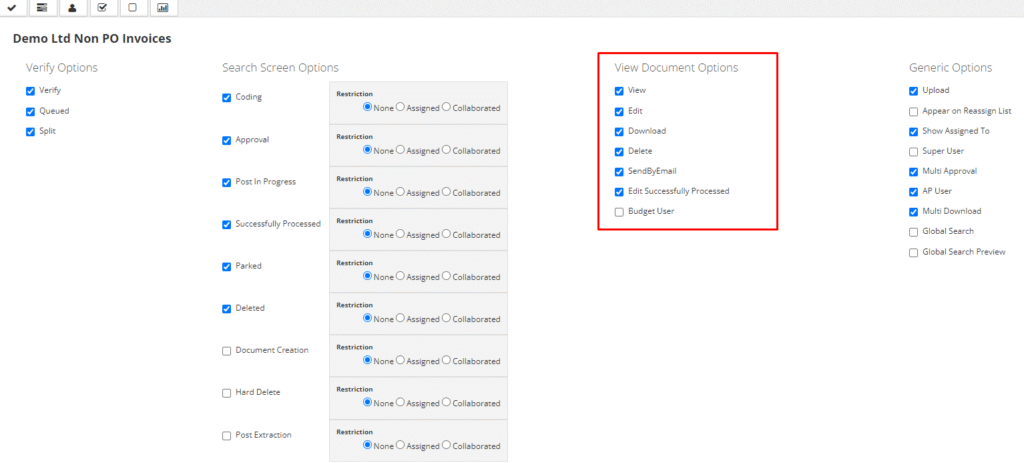Open the list rows icon tab
This screenshot has width=1024, height=463.
coord(41,8)
